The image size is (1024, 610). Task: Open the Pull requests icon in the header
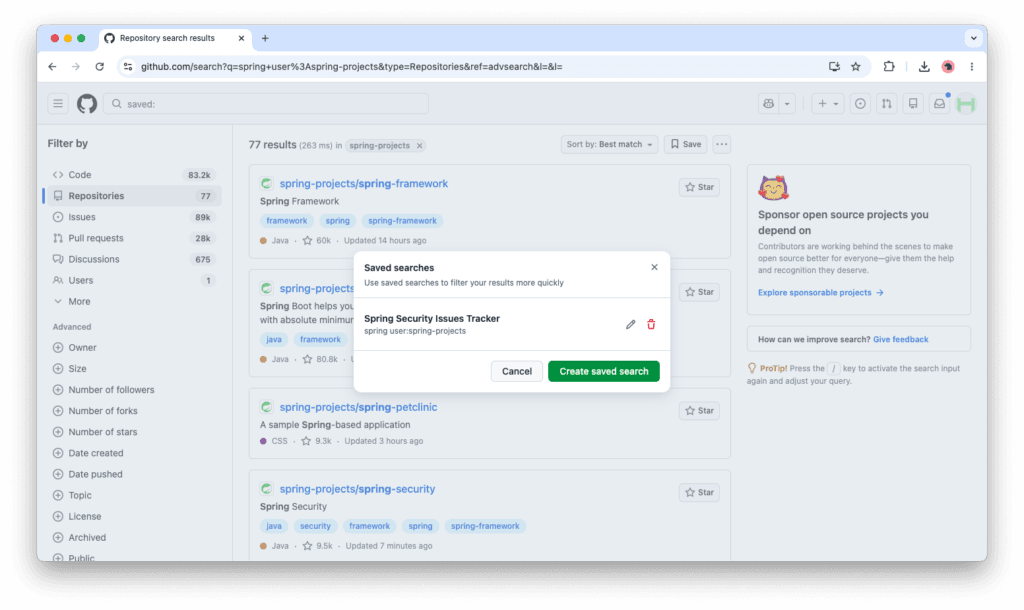pos(886,104)
